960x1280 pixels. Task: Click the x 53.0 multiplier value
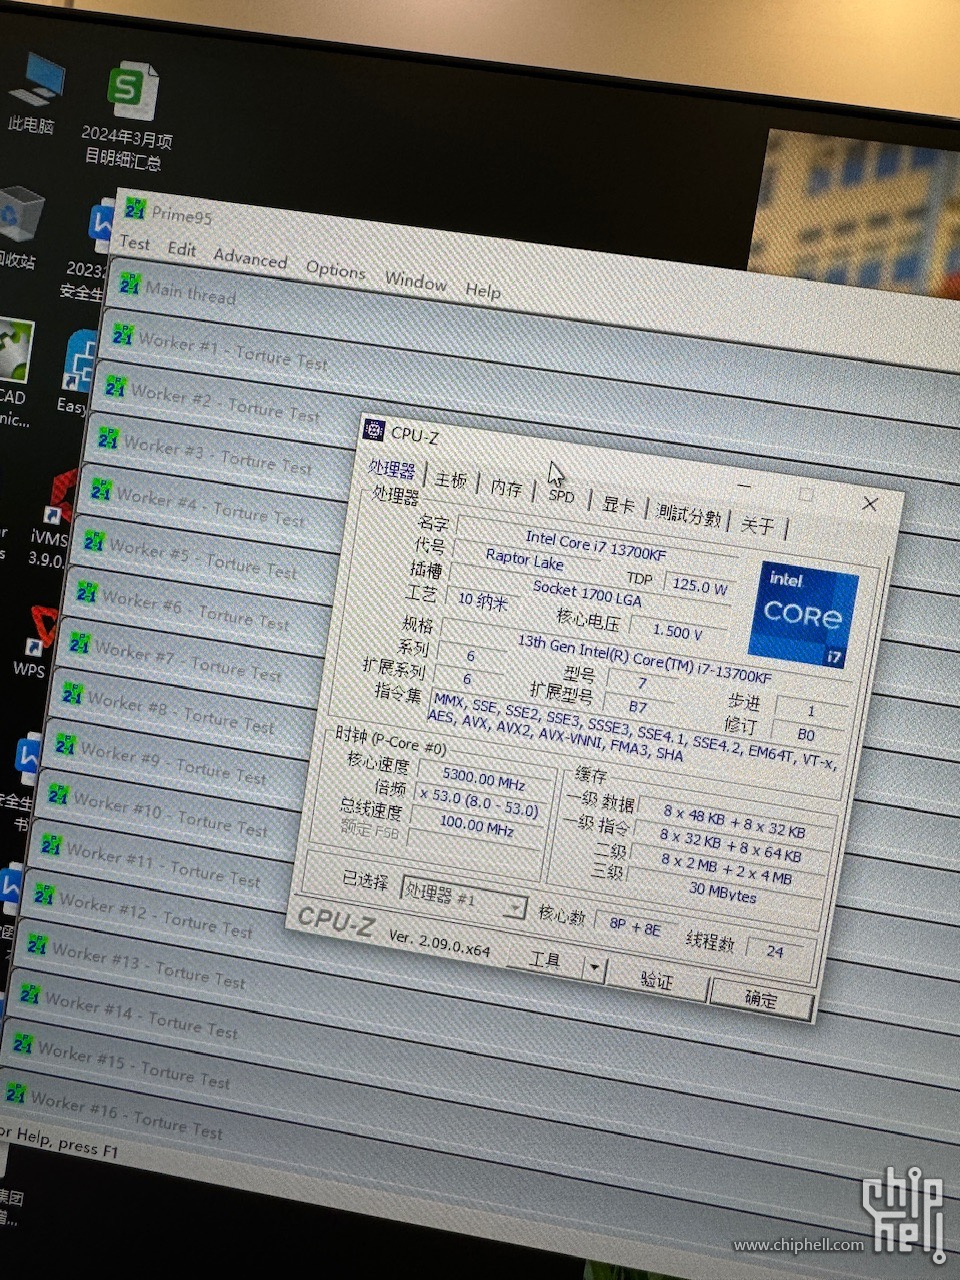click(479, 803)
